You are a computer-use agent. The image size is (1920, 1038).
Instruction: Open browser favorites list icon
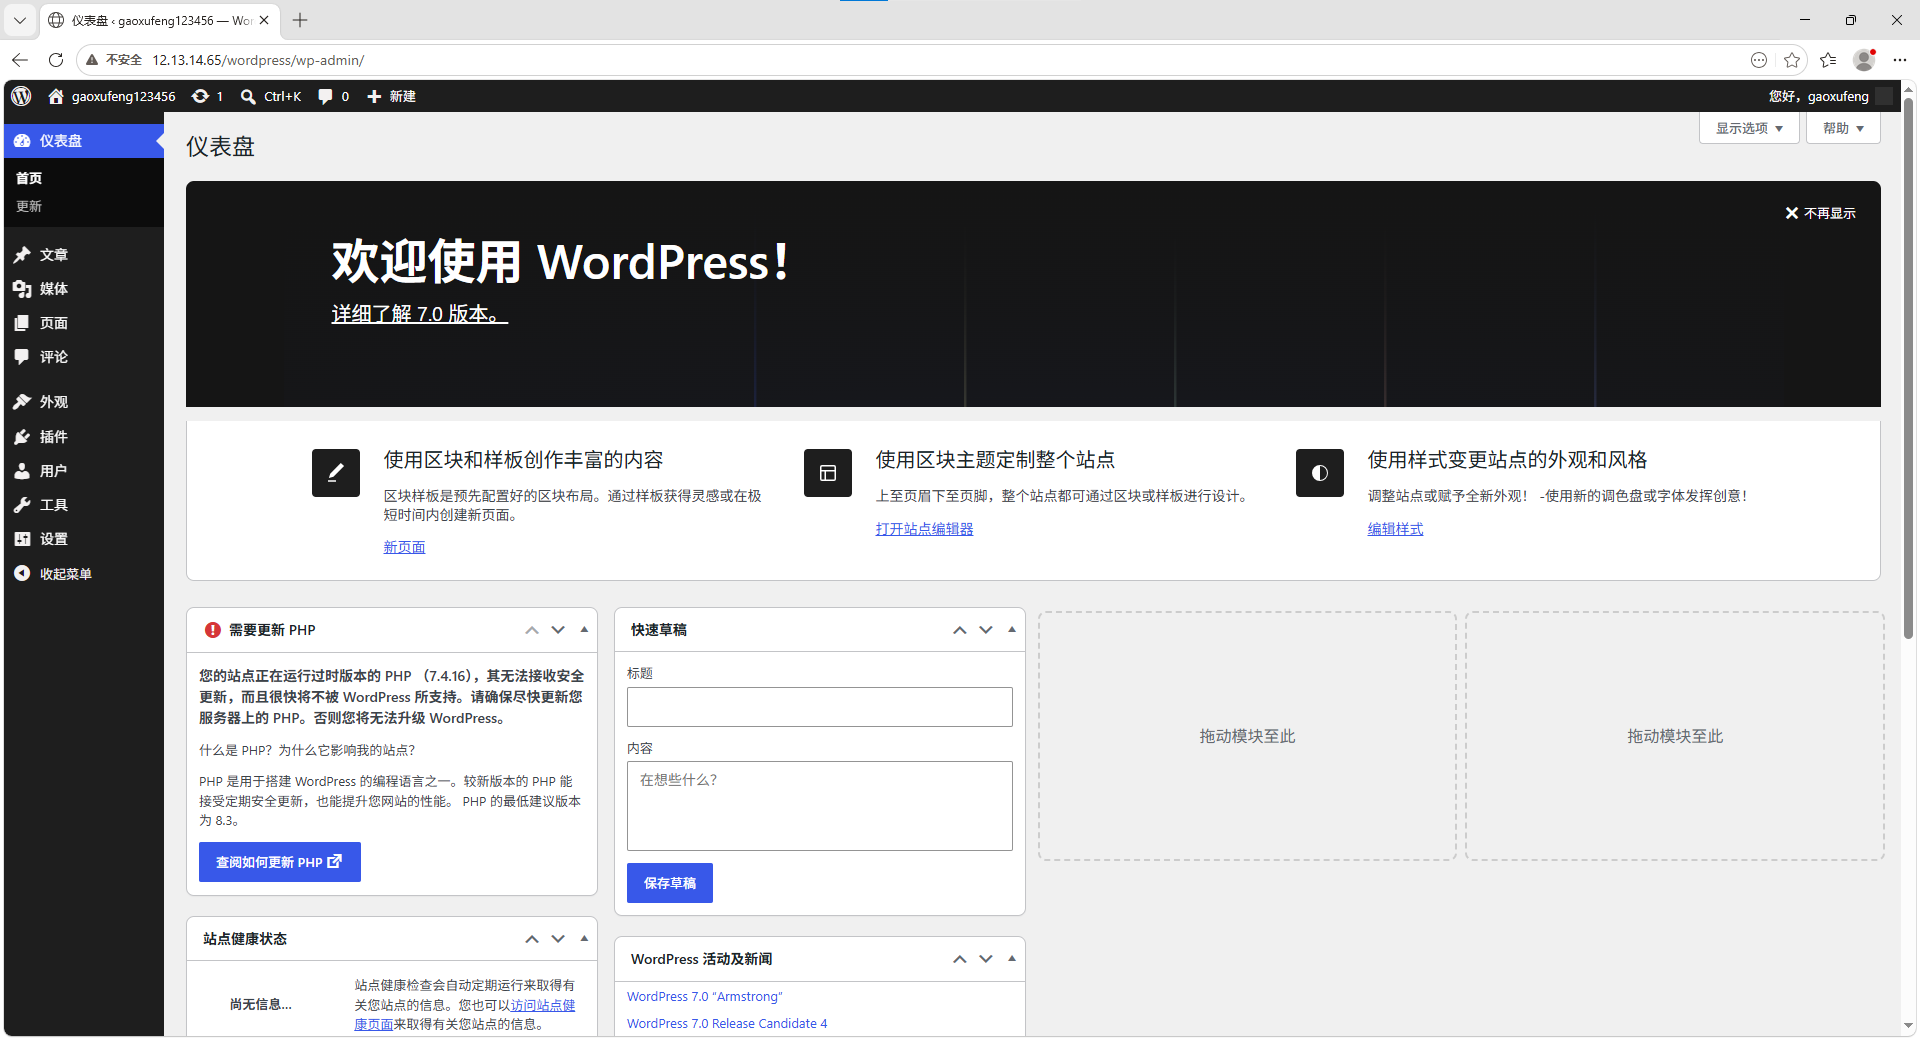point(1828,60)
